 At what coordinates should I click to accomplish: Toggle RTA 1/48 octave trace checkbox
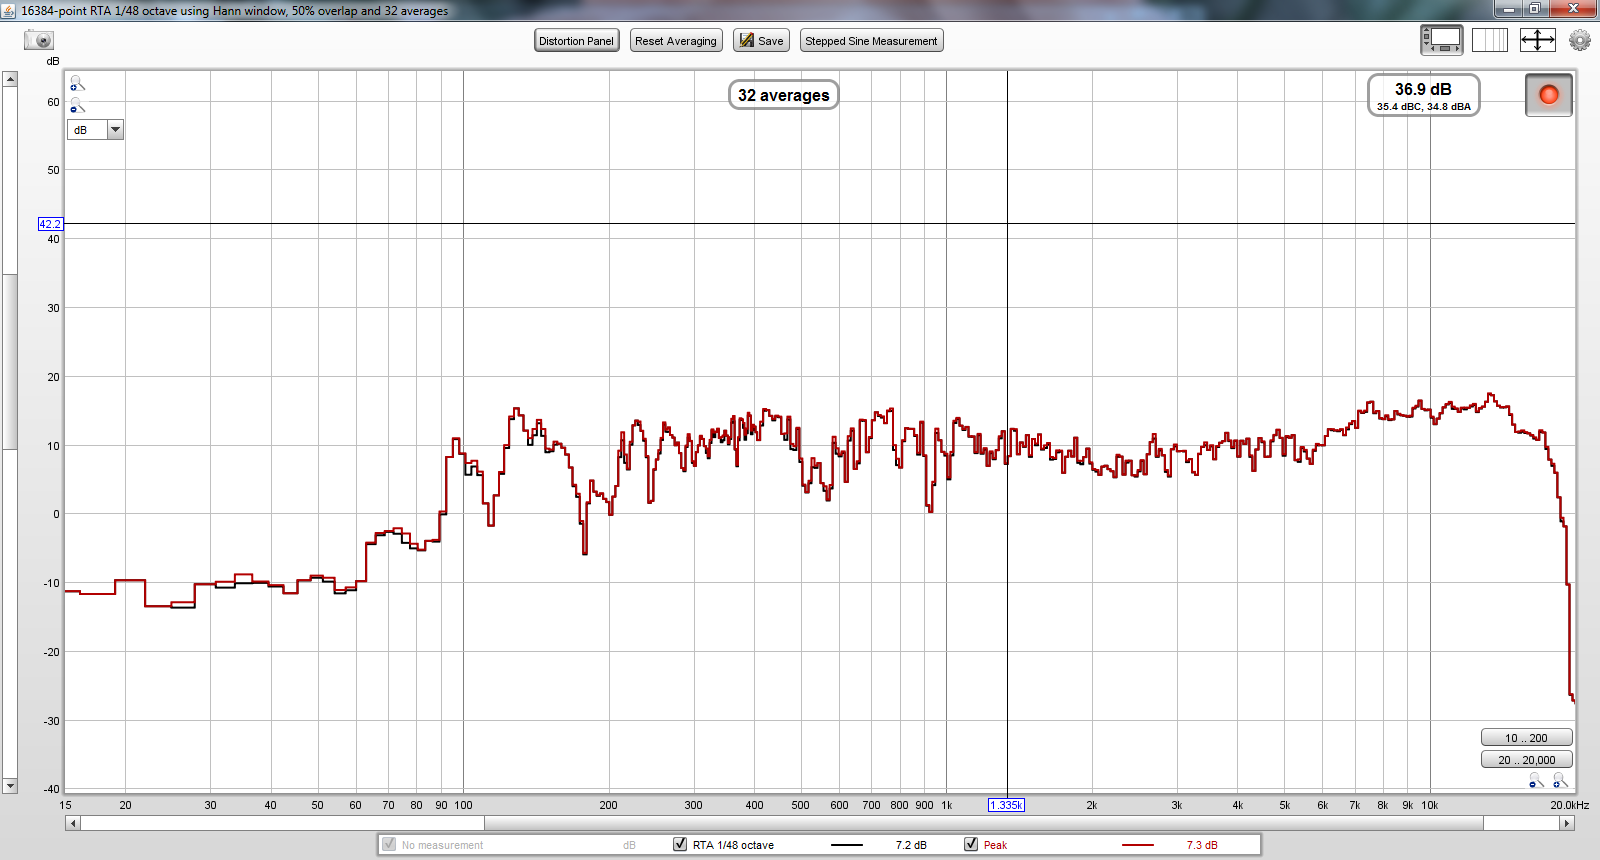[680, 844]
